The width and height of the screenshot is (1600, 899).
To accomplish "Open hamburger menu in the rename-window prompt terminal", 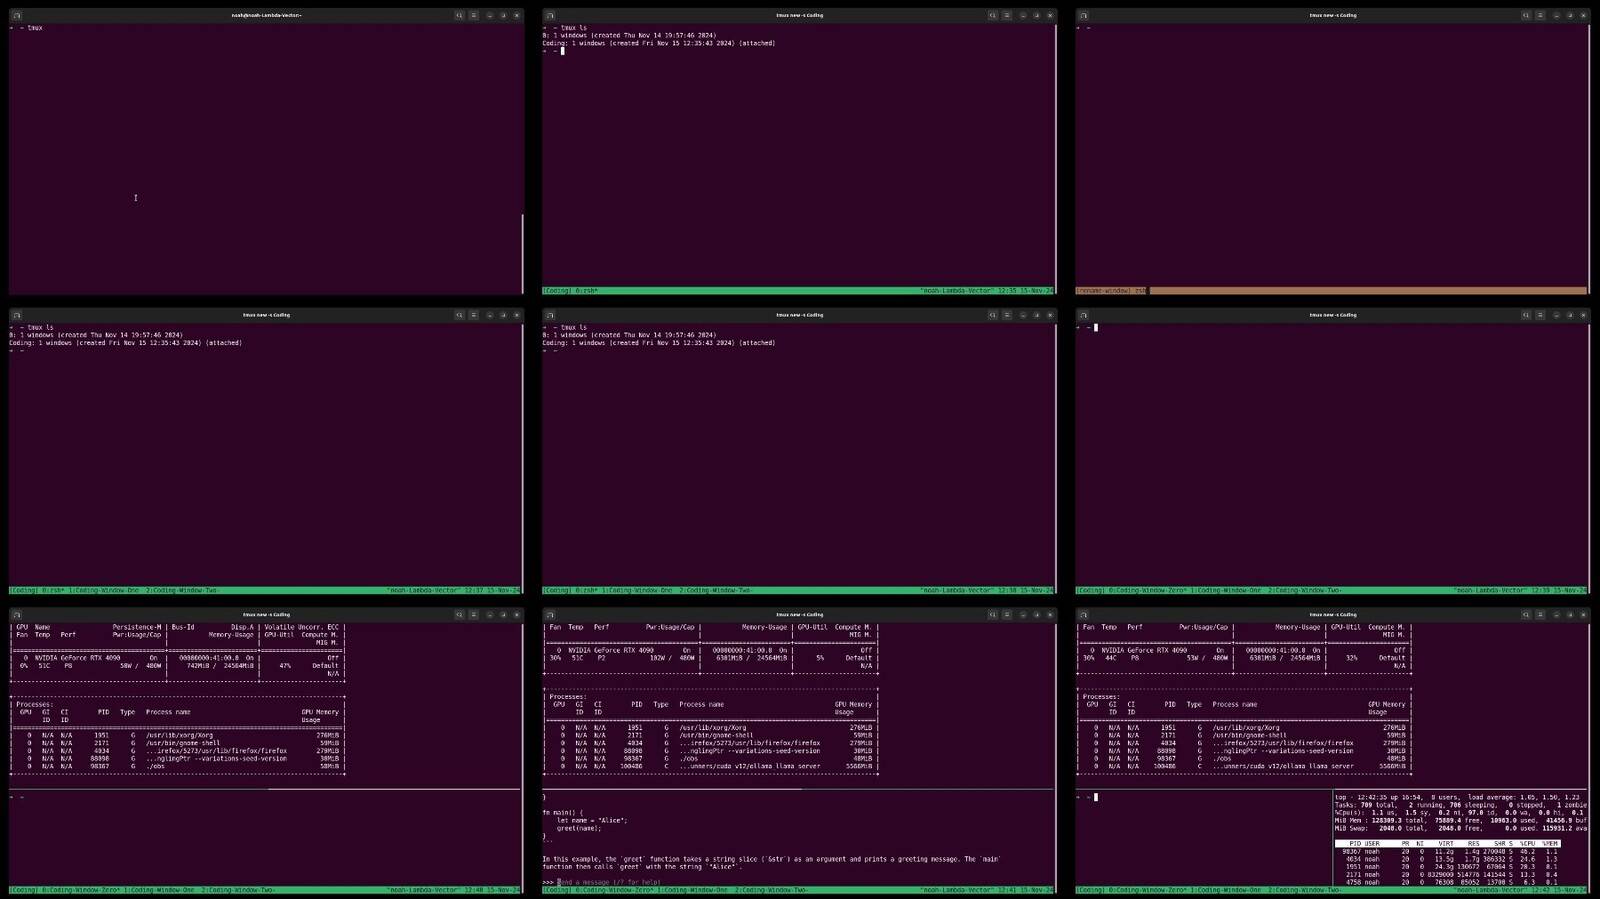I will 1540,15.
